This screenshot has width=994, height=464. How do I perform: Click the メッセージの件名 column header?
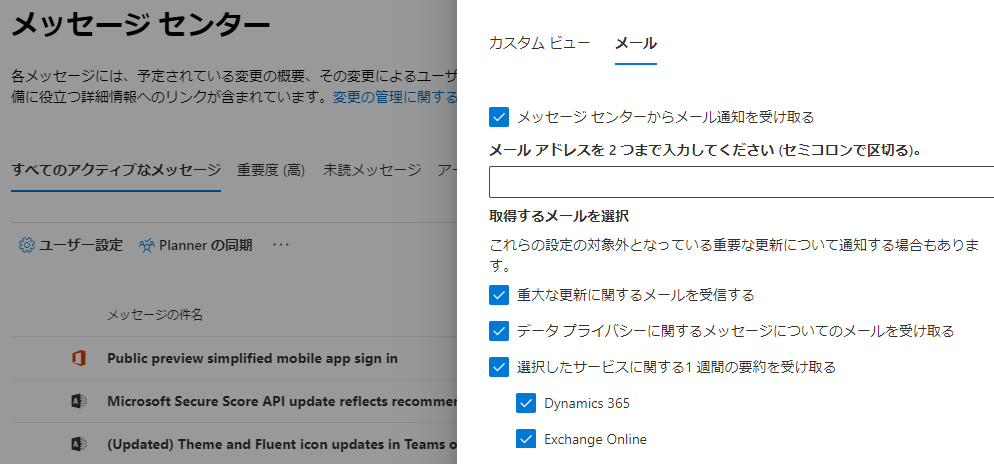click(x=155, y=315)
